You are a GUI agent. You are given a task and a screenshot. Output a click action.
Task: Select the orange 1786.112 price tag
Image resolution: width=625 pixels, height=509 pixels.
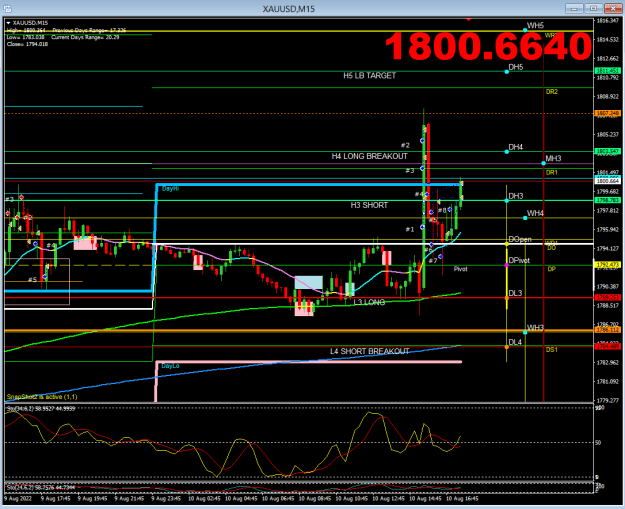[x=608, y=330]
